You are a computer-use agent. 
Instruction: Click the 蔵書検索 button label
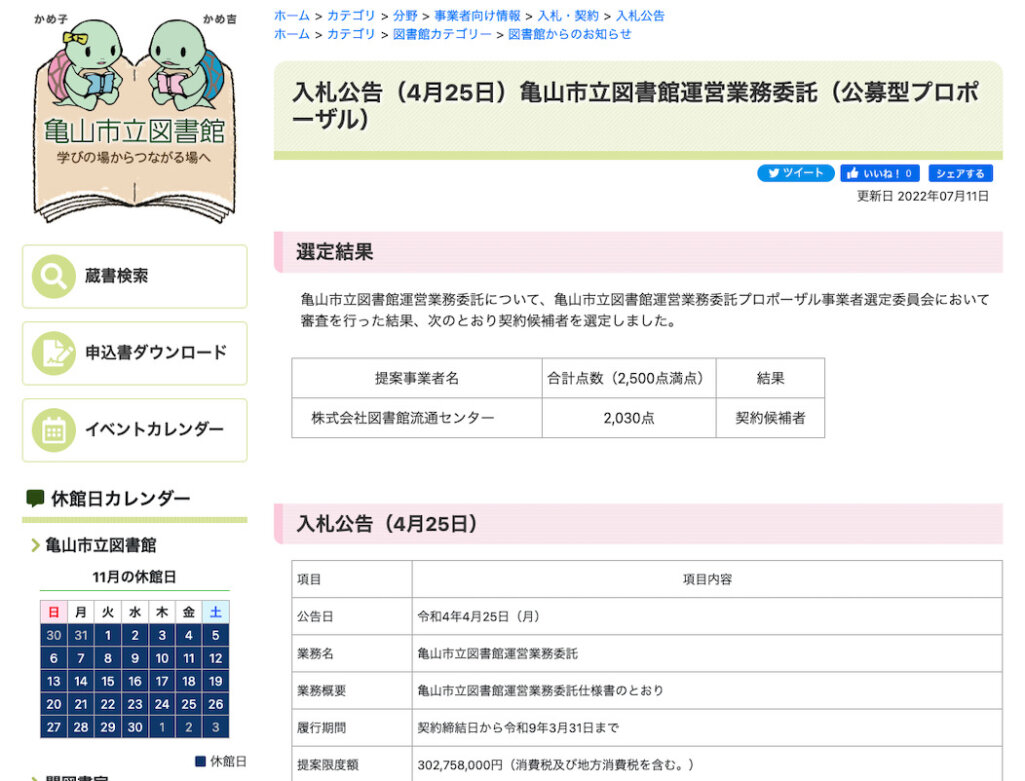click(x=116, y=277)
